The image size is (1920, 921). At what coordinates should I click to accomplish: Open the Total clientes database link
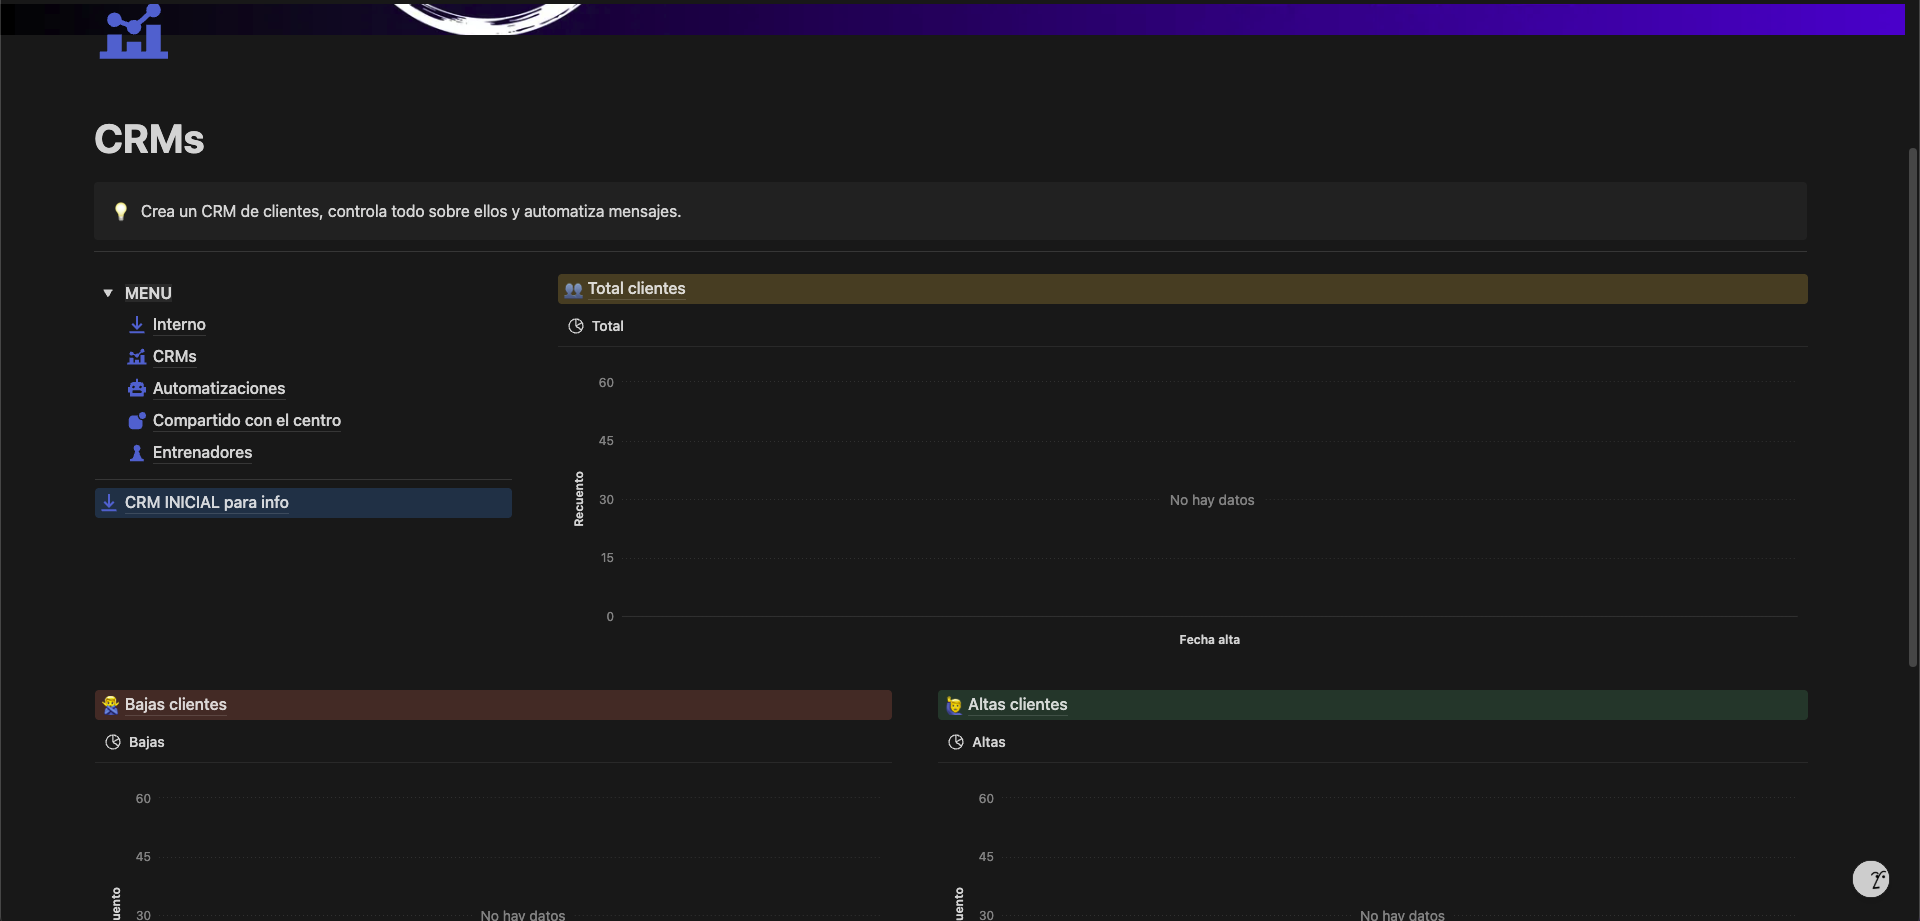(636, 289)
